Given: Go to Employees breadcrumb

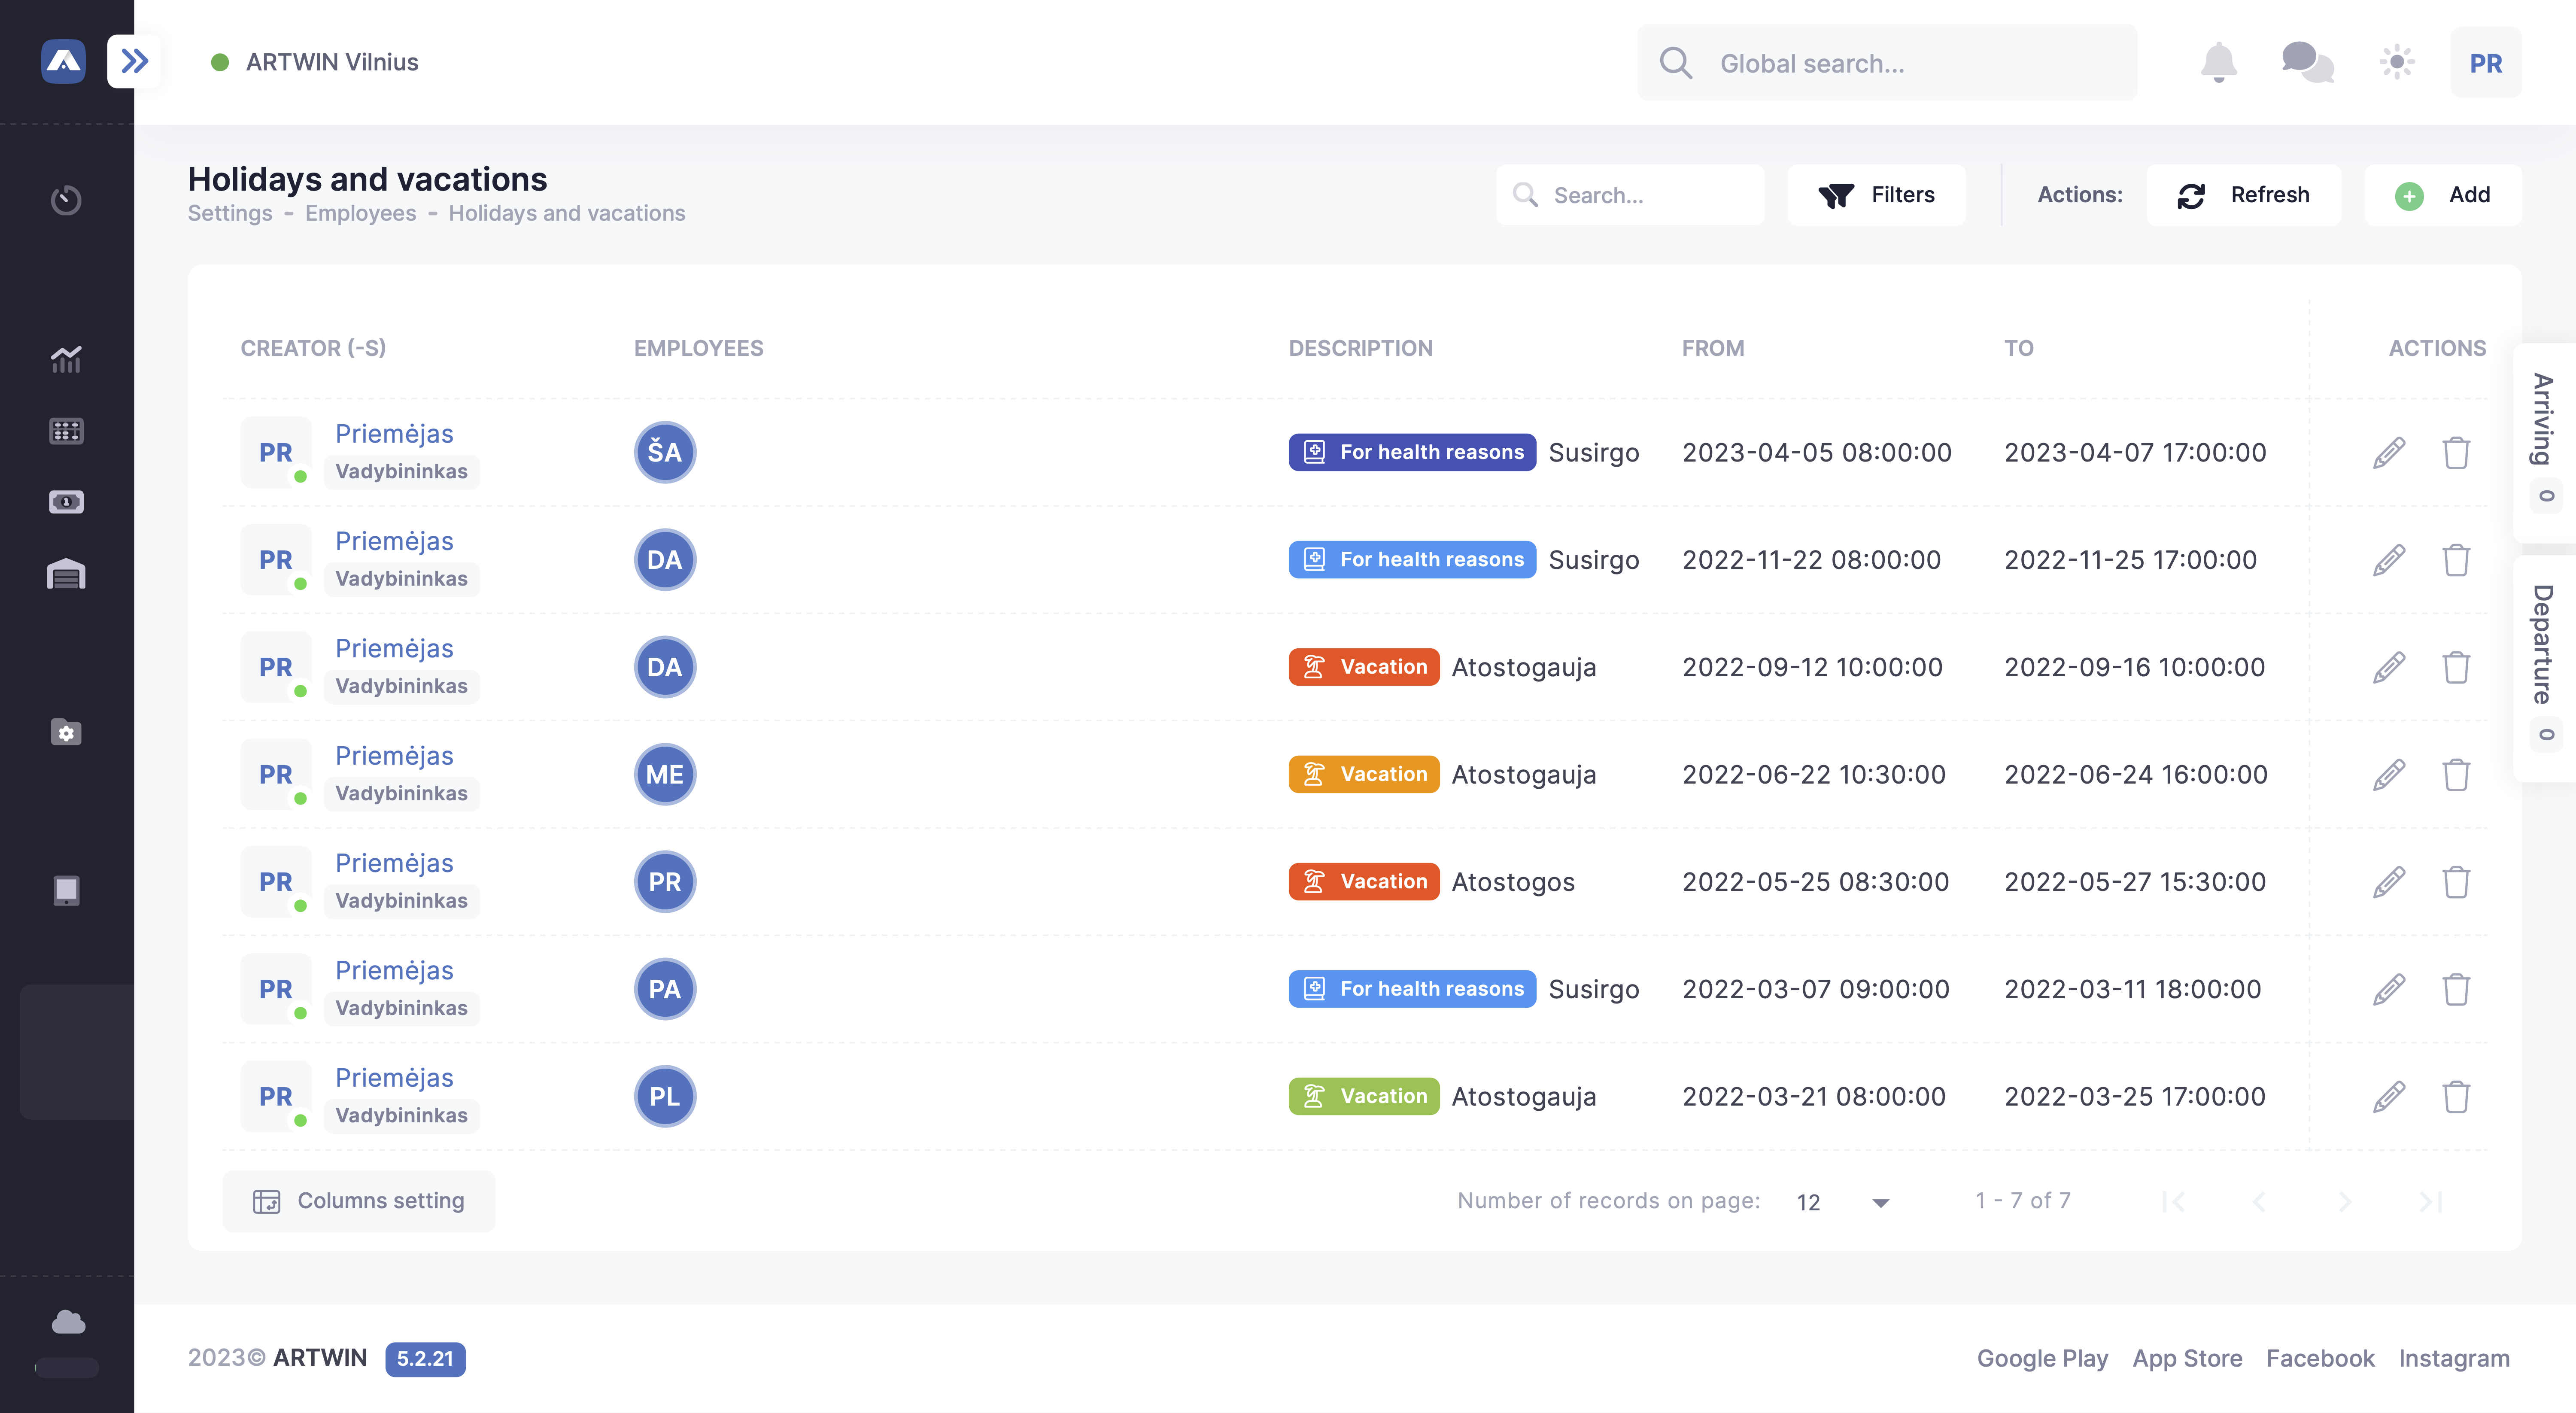Looking at the screenshot, I should tap(360, 213).
